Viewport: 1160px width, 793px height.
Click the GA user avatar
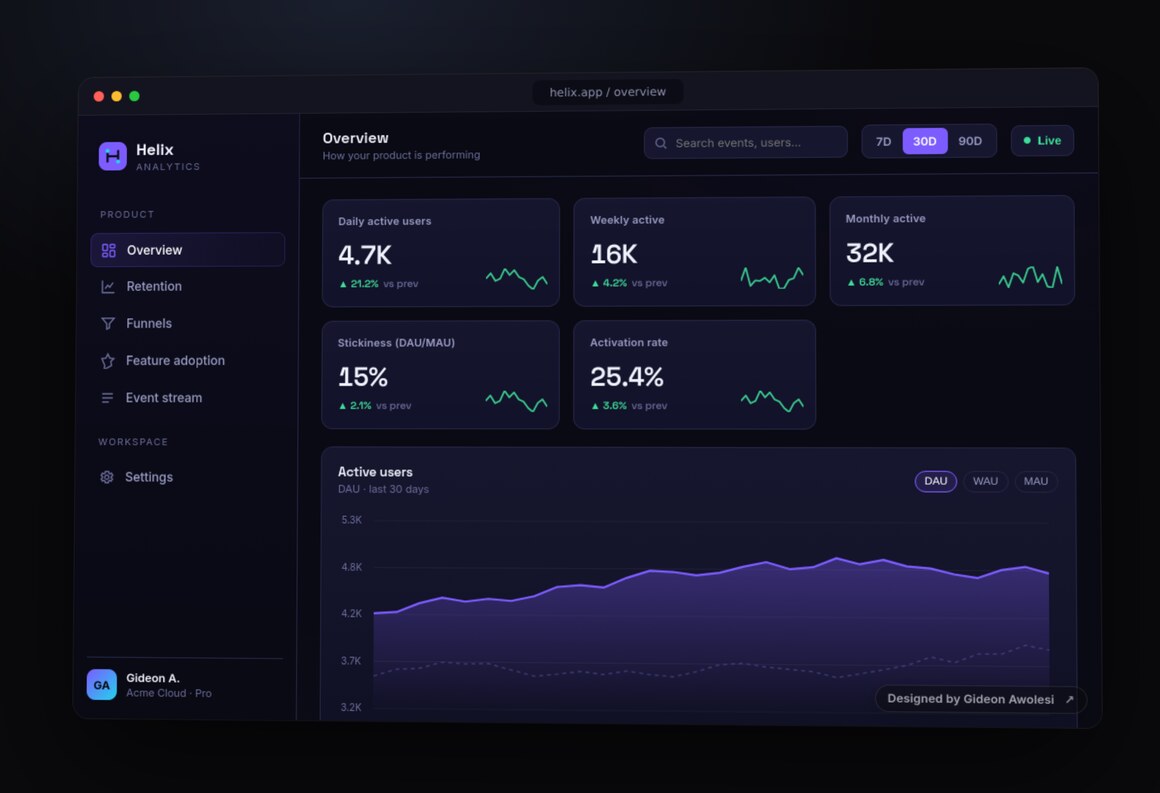[x=101, y=684]
